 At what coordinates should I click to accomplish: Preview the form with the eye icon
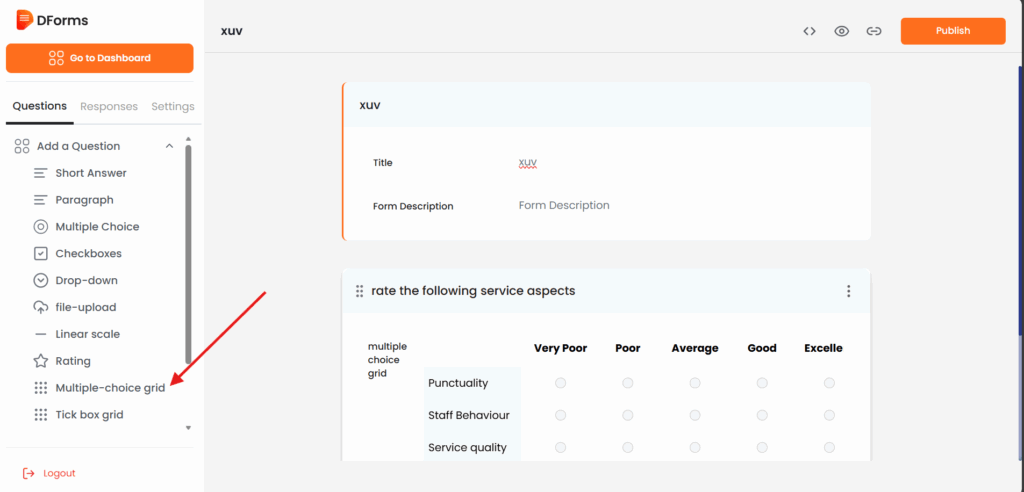(x=842, y=31)
